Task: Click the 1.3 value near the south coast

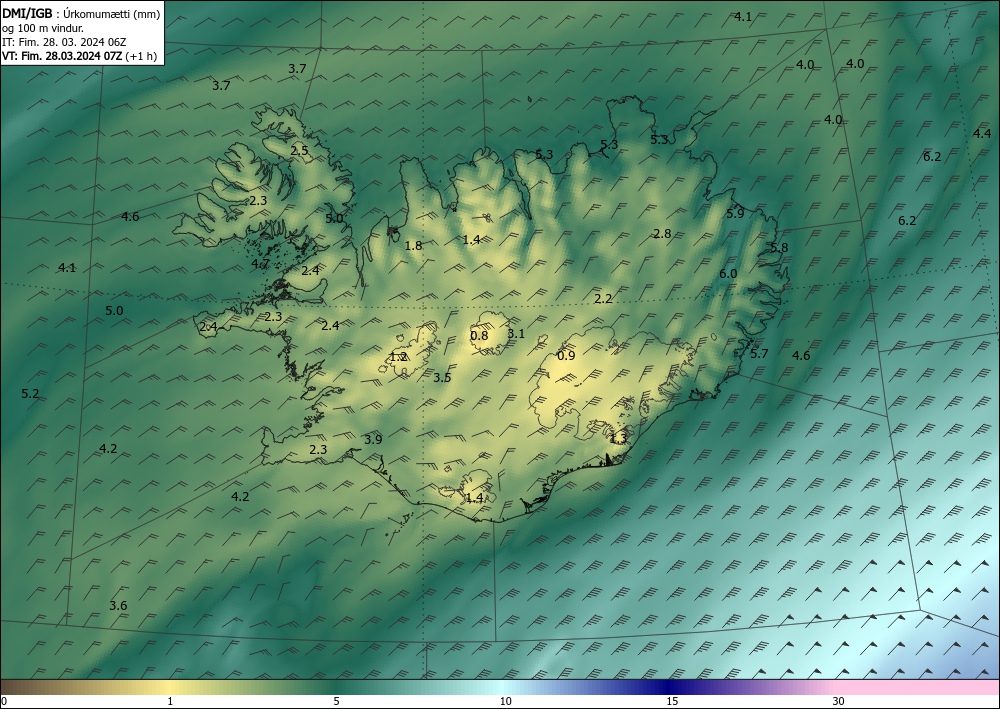Action: [x=619, y=438]
